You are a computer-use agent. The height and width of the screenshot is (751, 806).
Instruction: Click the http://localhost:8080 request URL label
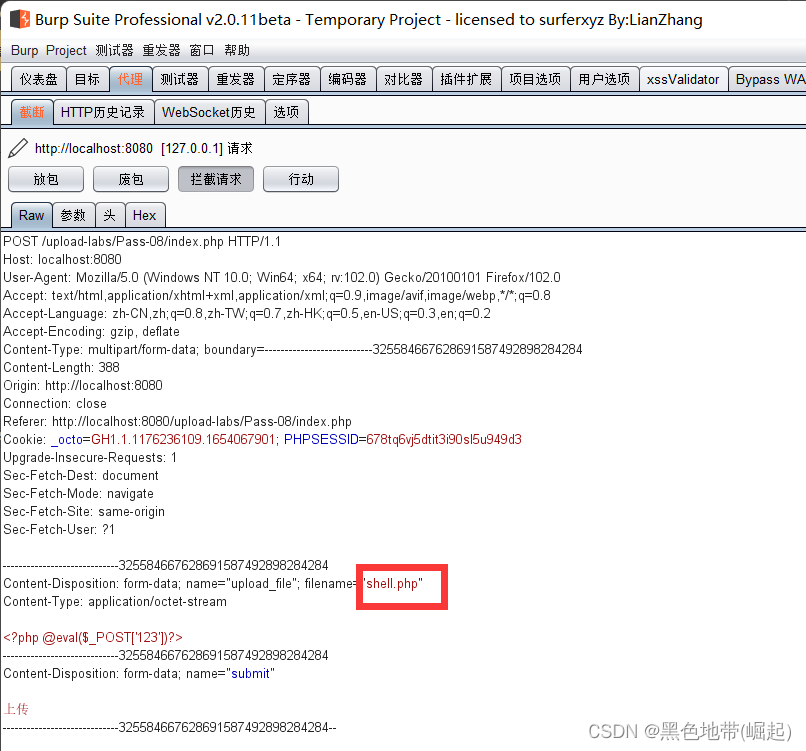click(x=94, y=148)
